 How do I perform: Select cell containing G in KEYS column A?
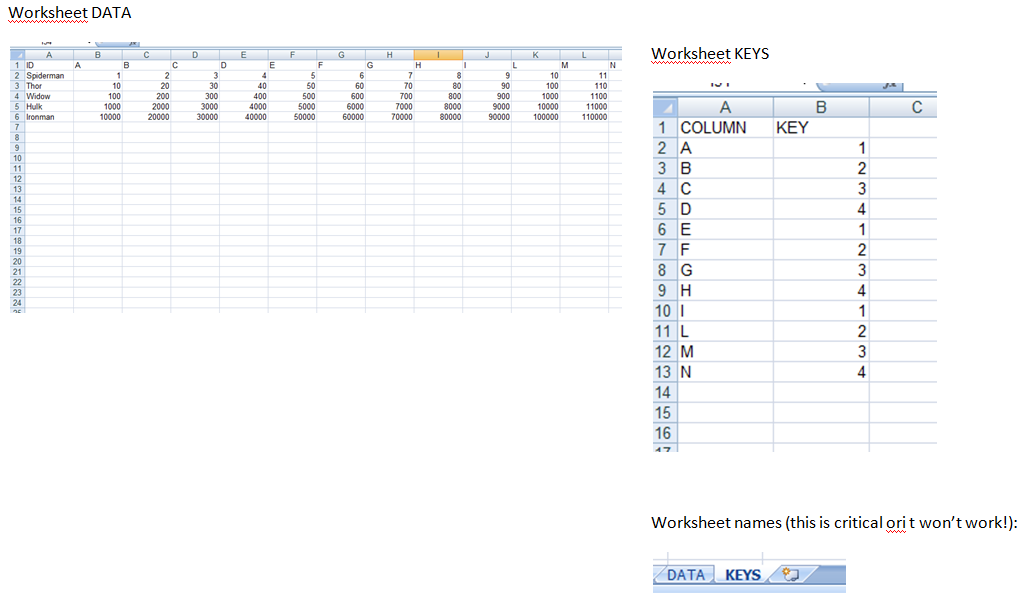pos(725,270)
